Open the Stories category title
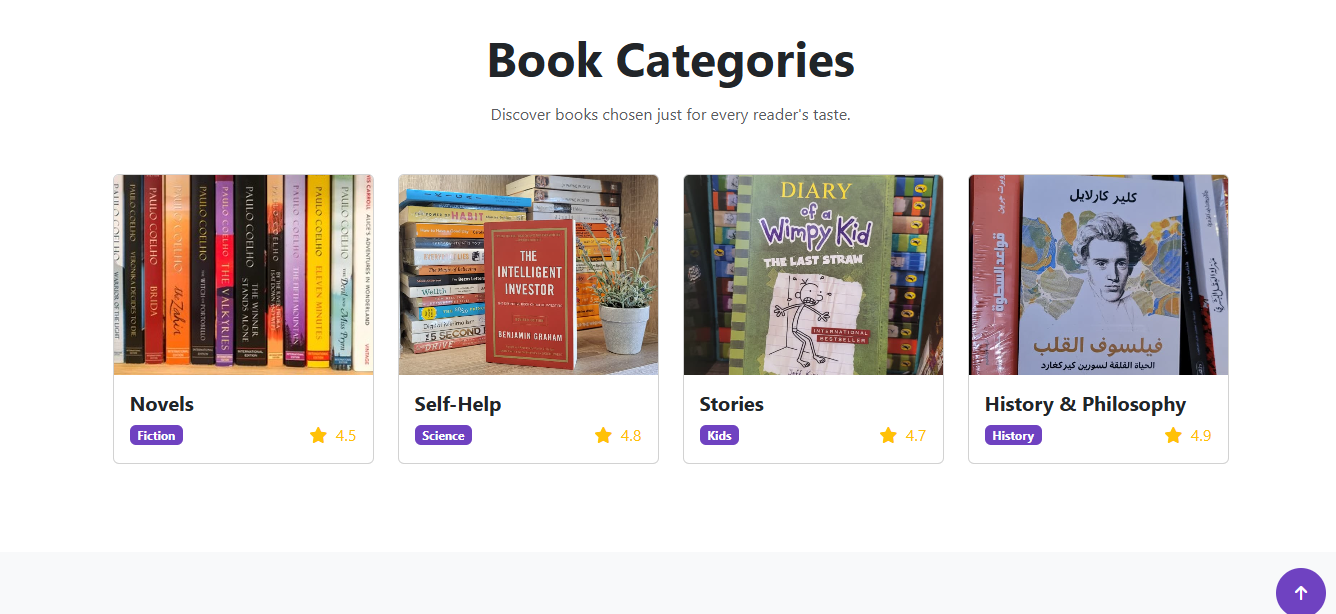Screen dimensions: 1336x614 731,404
